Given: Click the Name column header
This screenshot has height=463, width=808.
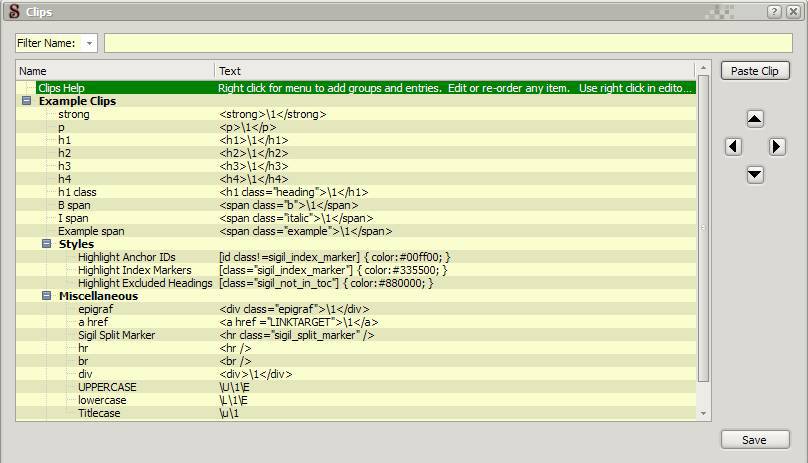Looking at the screenshot, I should [115, 71].
